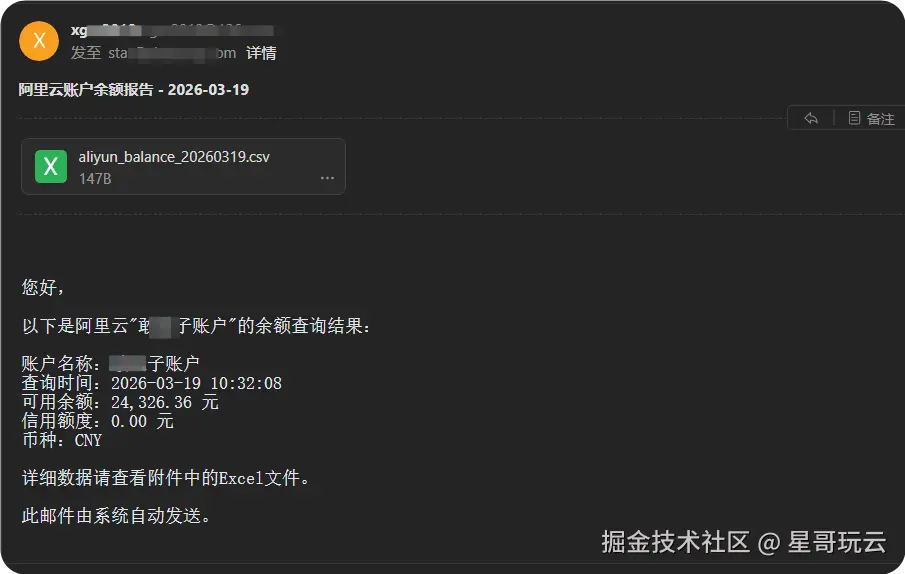Click the reply arrow icon

811,118
